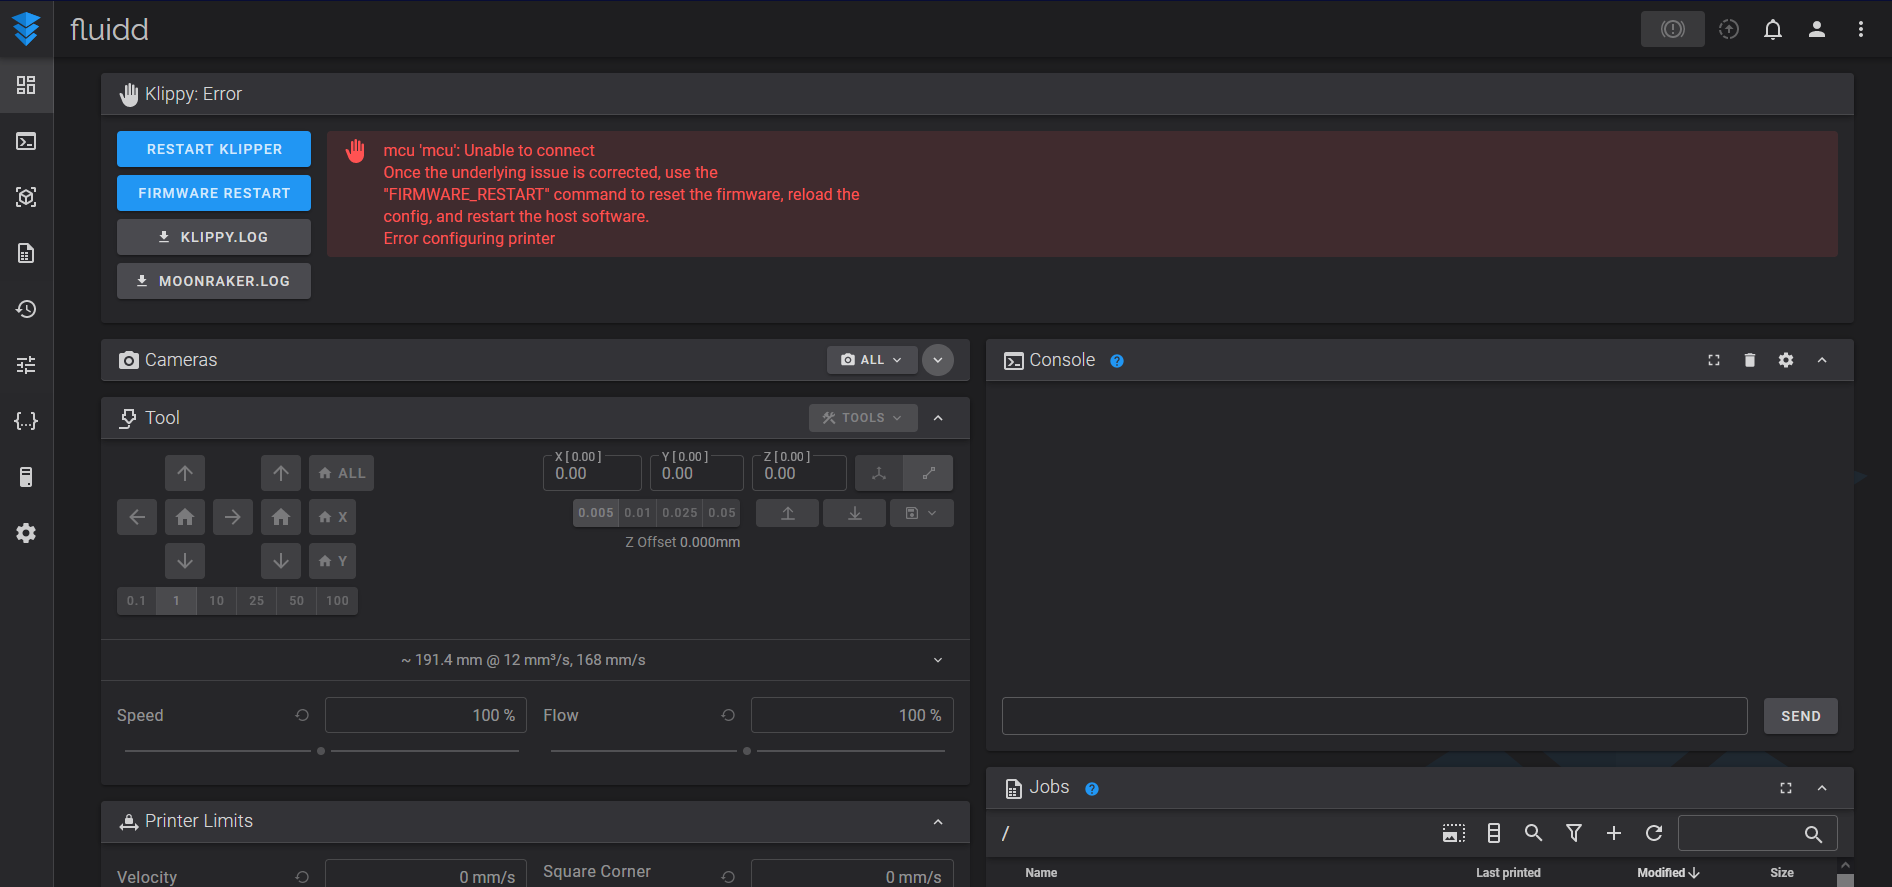Open History page in sidebar
Screen dimensions: 1892x887
(26, 309)
